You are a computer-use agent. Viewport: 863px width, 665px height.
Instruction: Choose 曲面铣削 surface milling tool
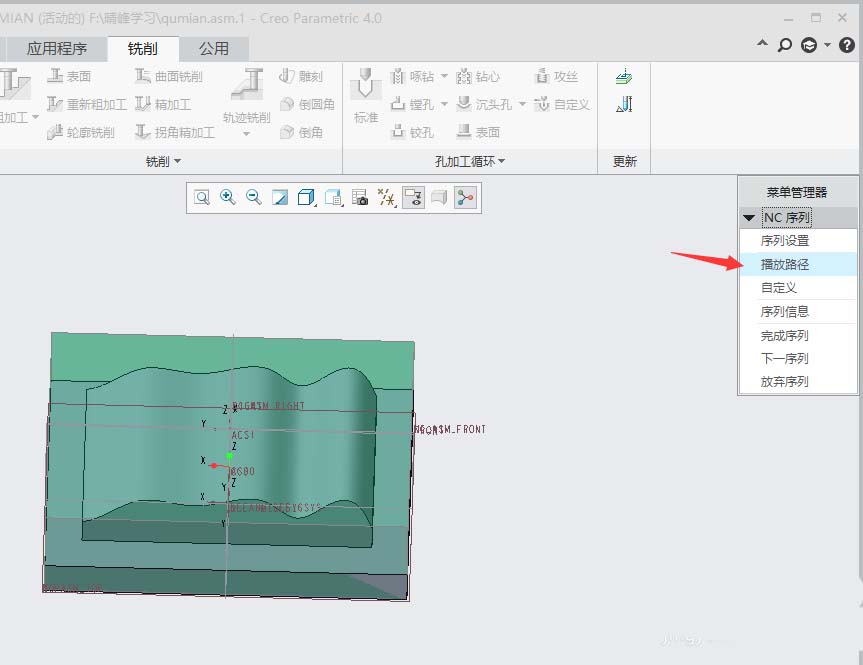point(169,76)
